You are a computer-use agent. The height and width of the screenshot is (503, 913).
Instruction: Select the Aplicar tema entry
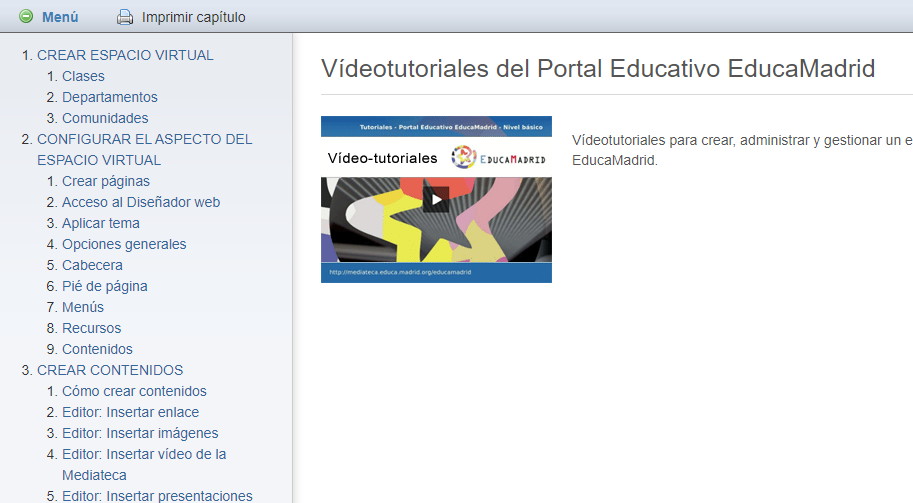tap(101, 223)
